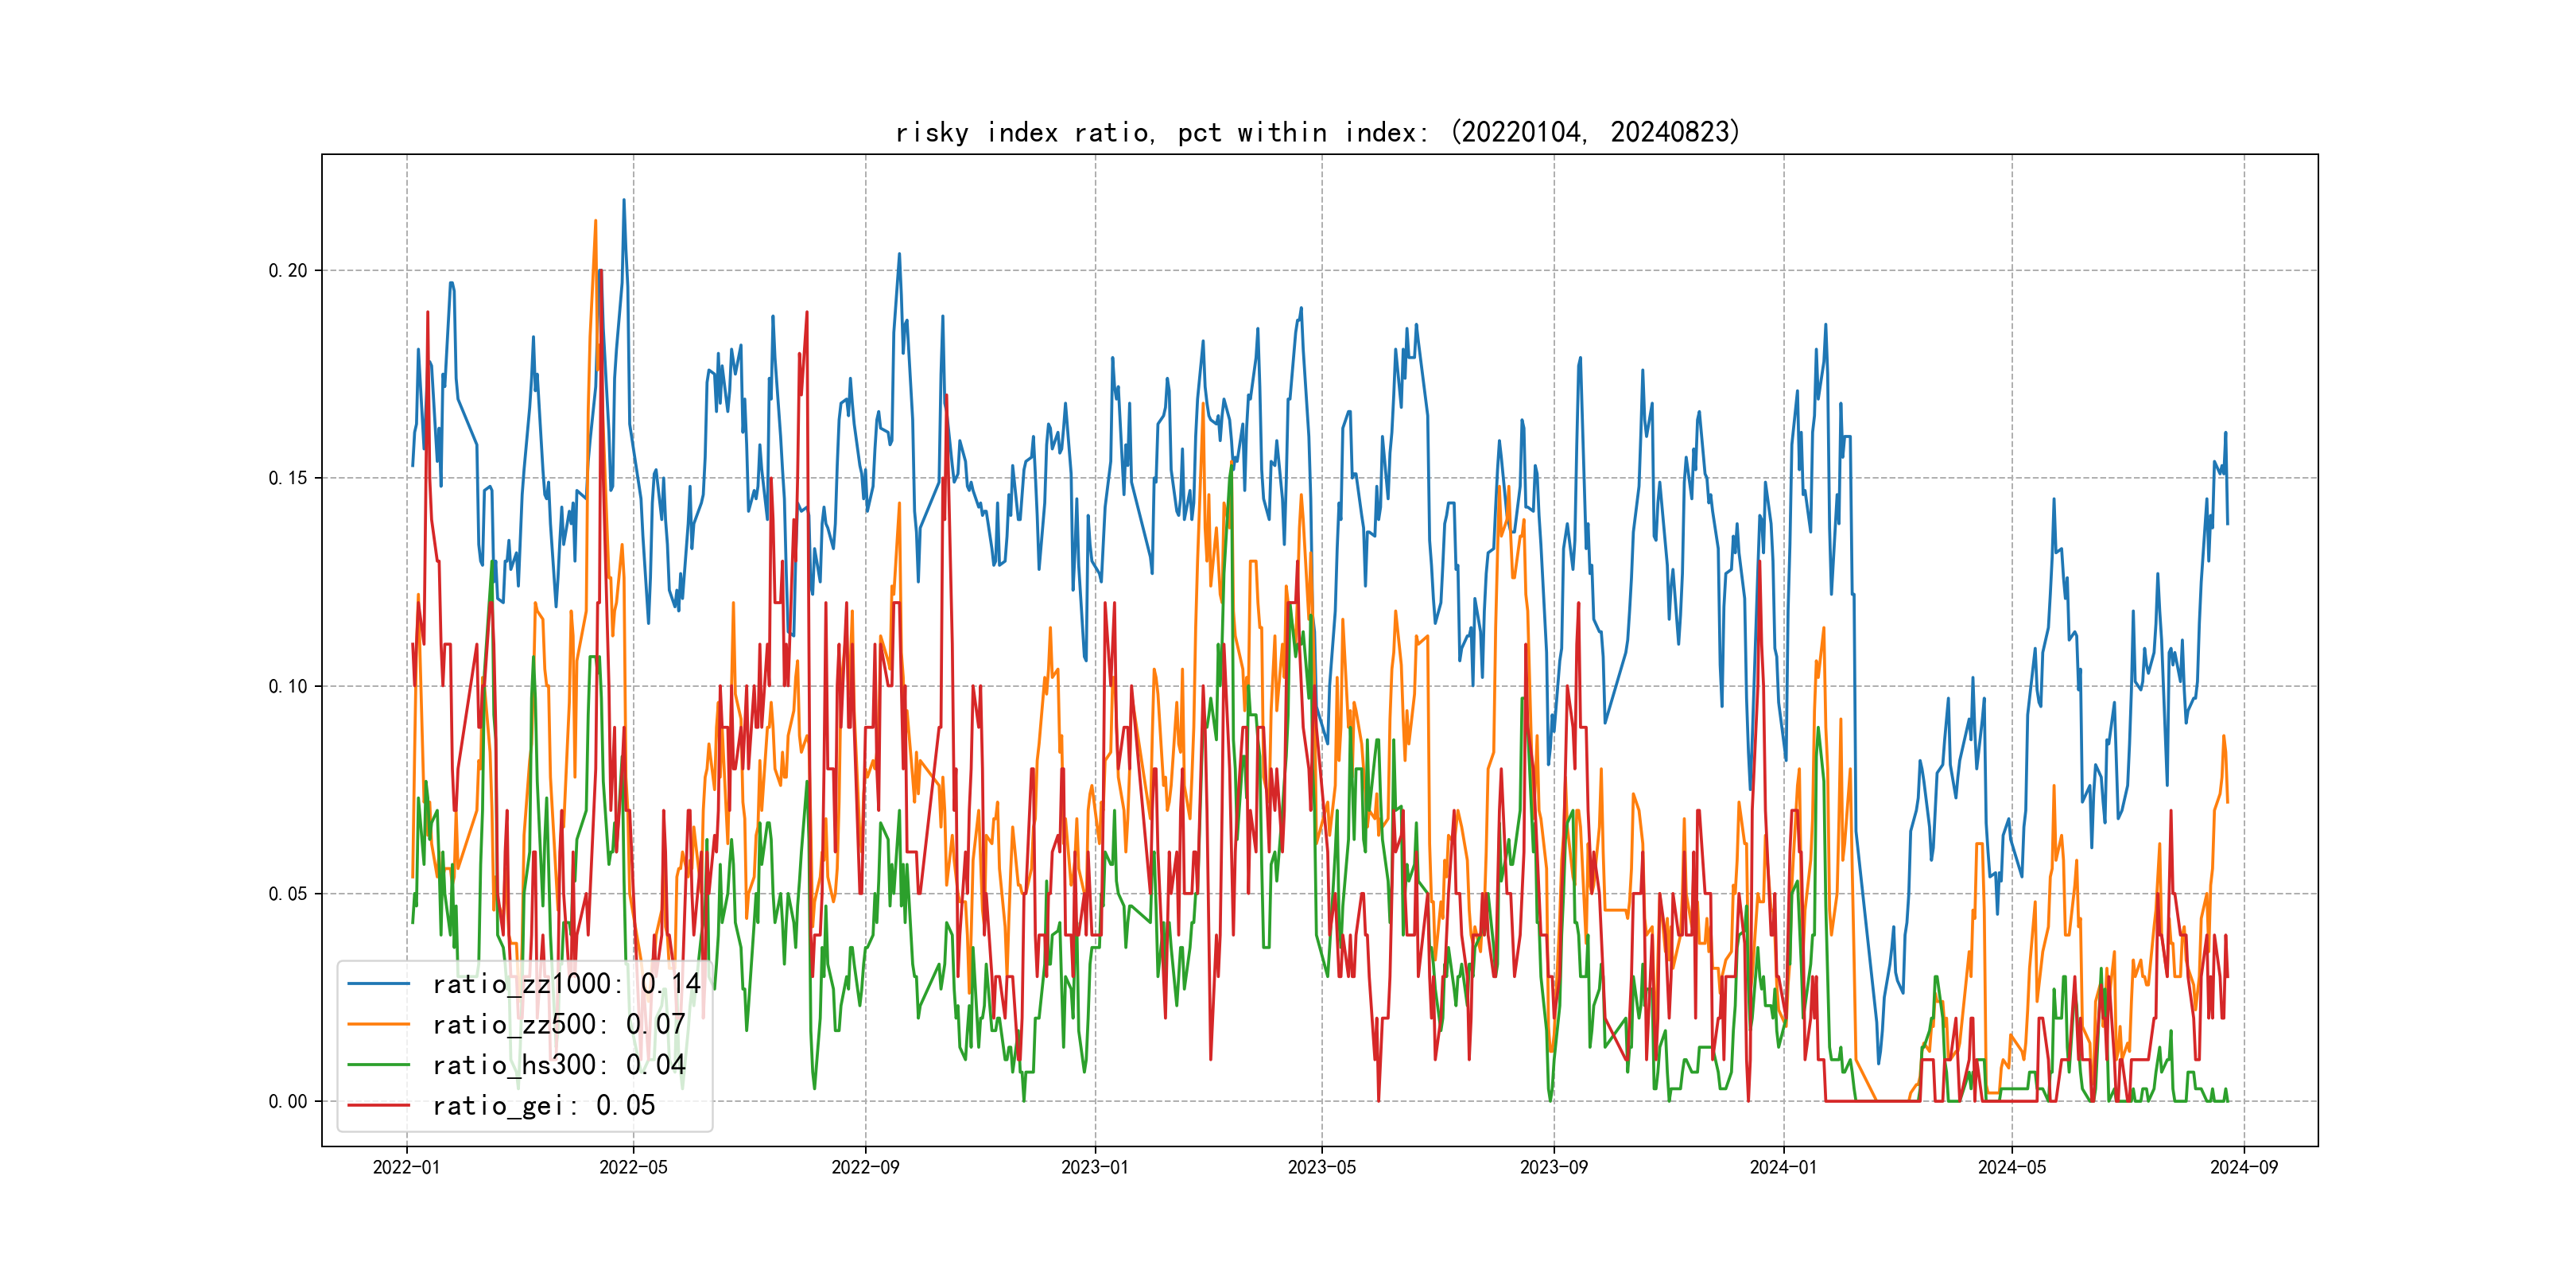
Task: Select the ratio_hs300: 0.04 legend label
Action: coord(558,1065)
